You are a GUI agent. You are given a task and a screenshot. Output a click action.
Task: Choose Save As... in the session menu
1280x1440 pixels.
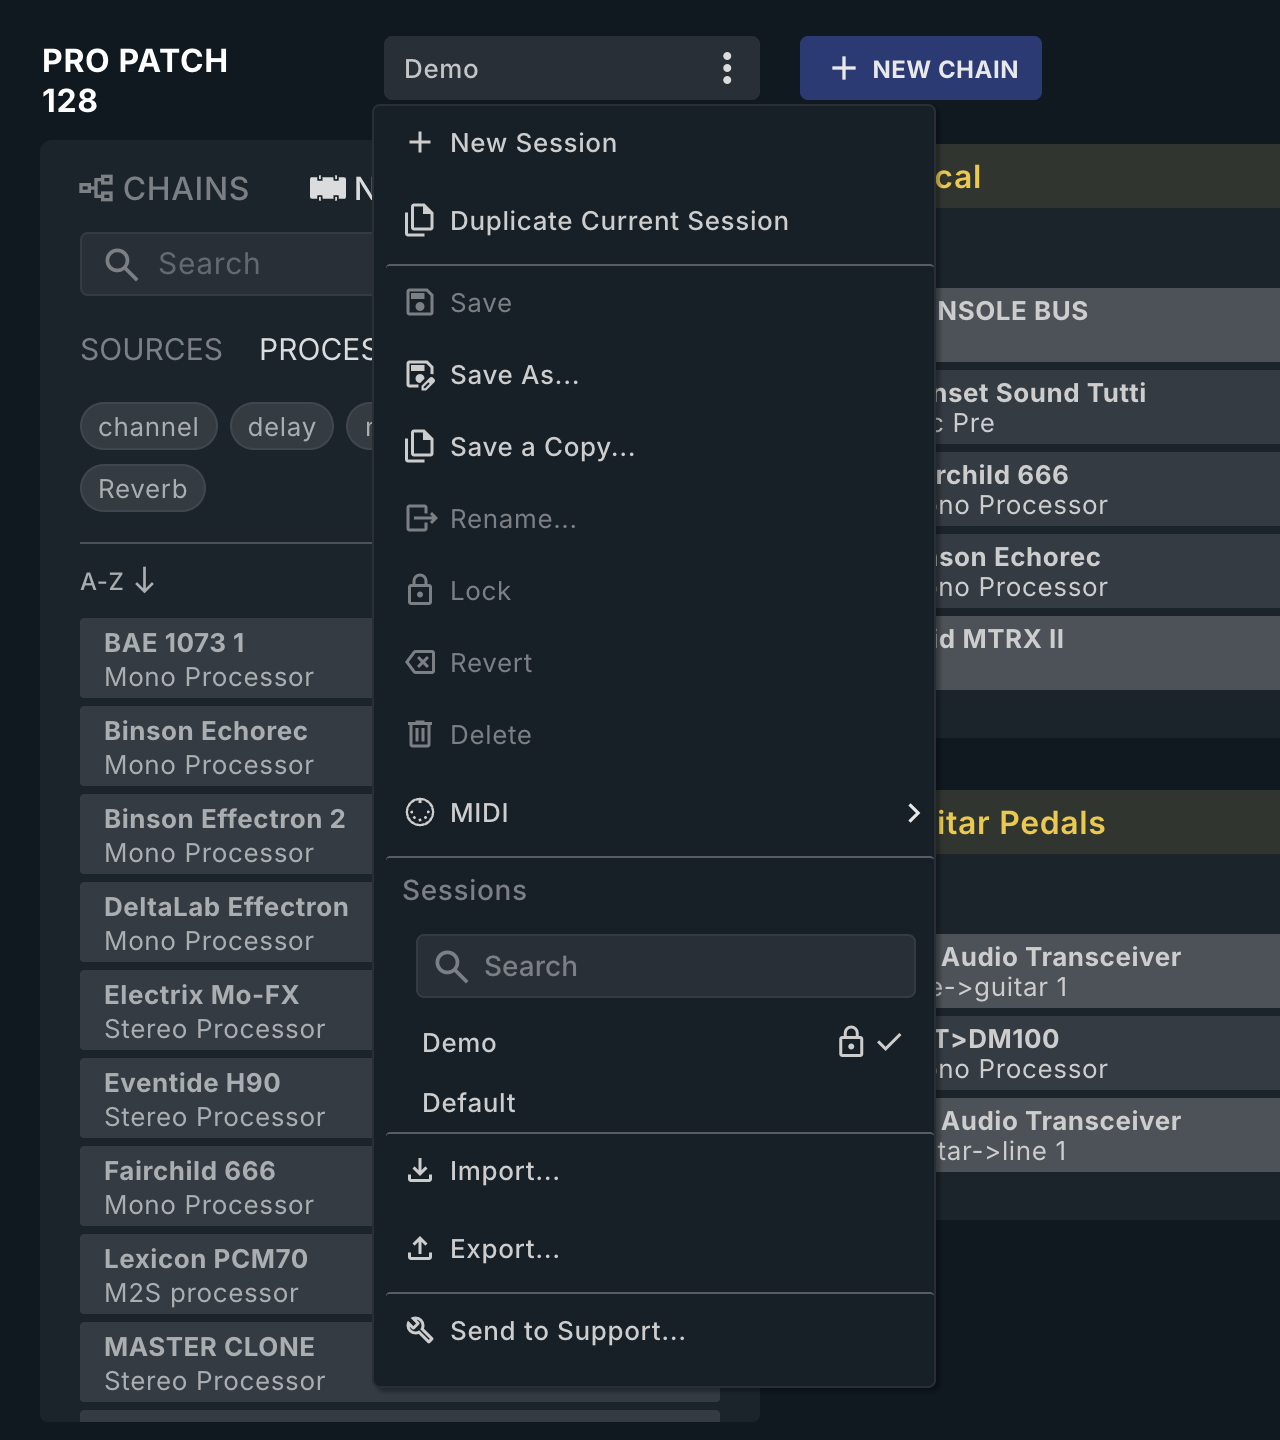click(x=655, y=375)
